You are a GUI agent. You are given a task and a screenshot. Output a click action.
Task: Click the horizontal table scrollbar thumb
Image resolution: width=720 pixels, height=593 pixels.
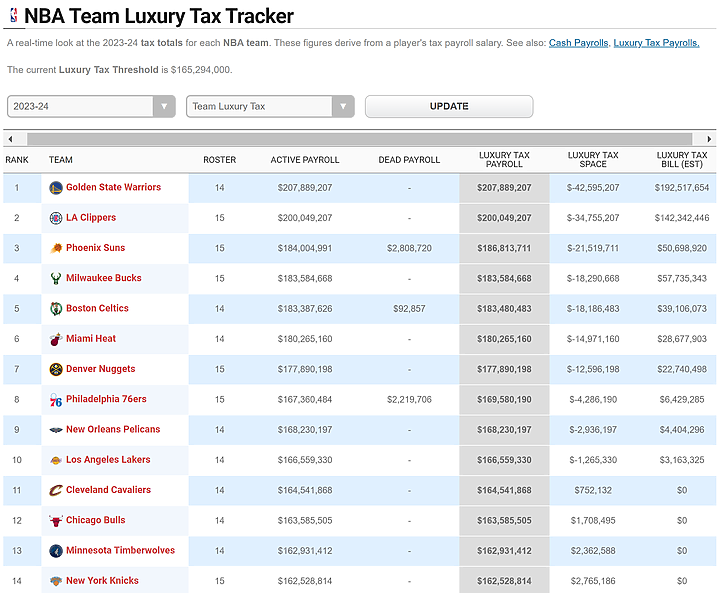(360, 139)
